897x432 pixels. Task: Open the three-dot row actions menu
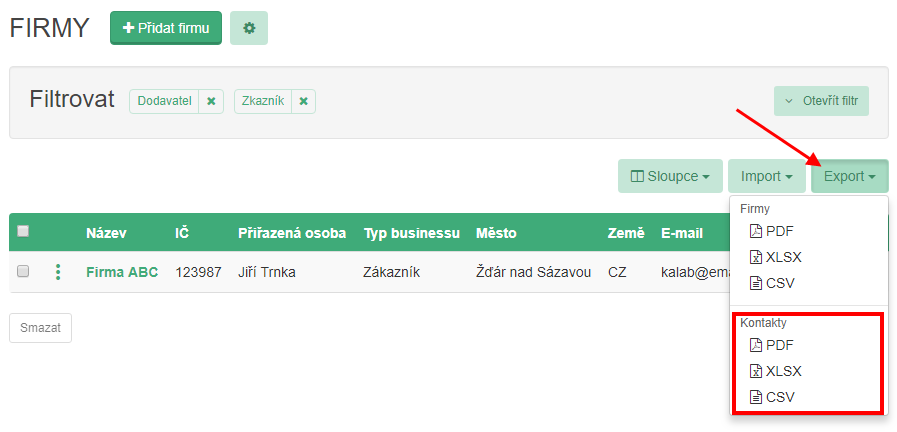(x=58, y=272)
